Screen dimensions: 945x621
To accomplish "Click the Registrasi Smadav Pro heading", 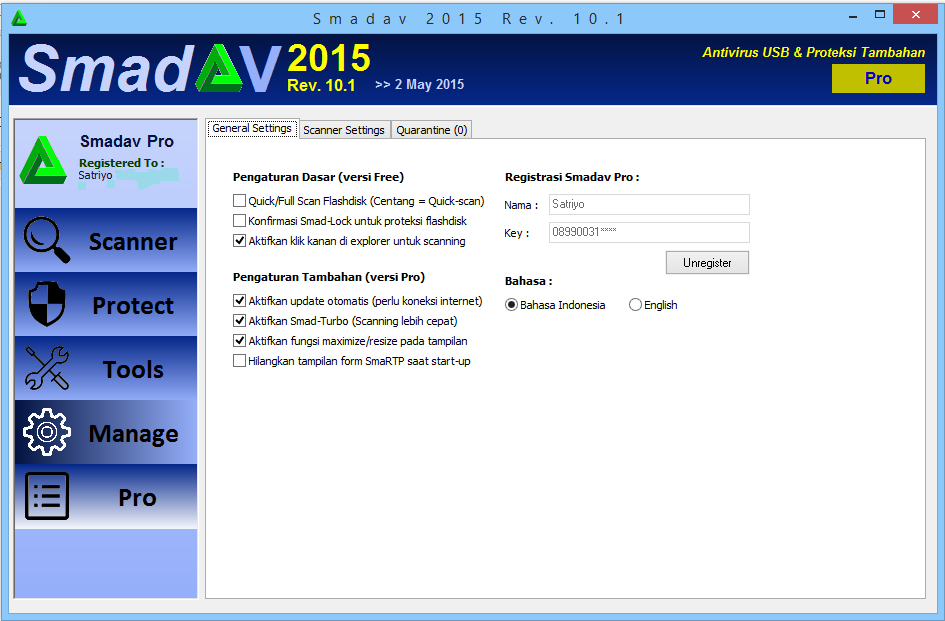I will [x=572, y=177].
